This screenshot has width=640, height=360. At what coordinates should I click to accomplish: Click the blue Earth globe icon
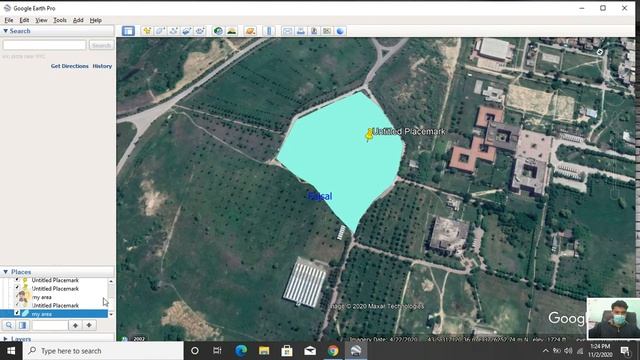point(340,31)
